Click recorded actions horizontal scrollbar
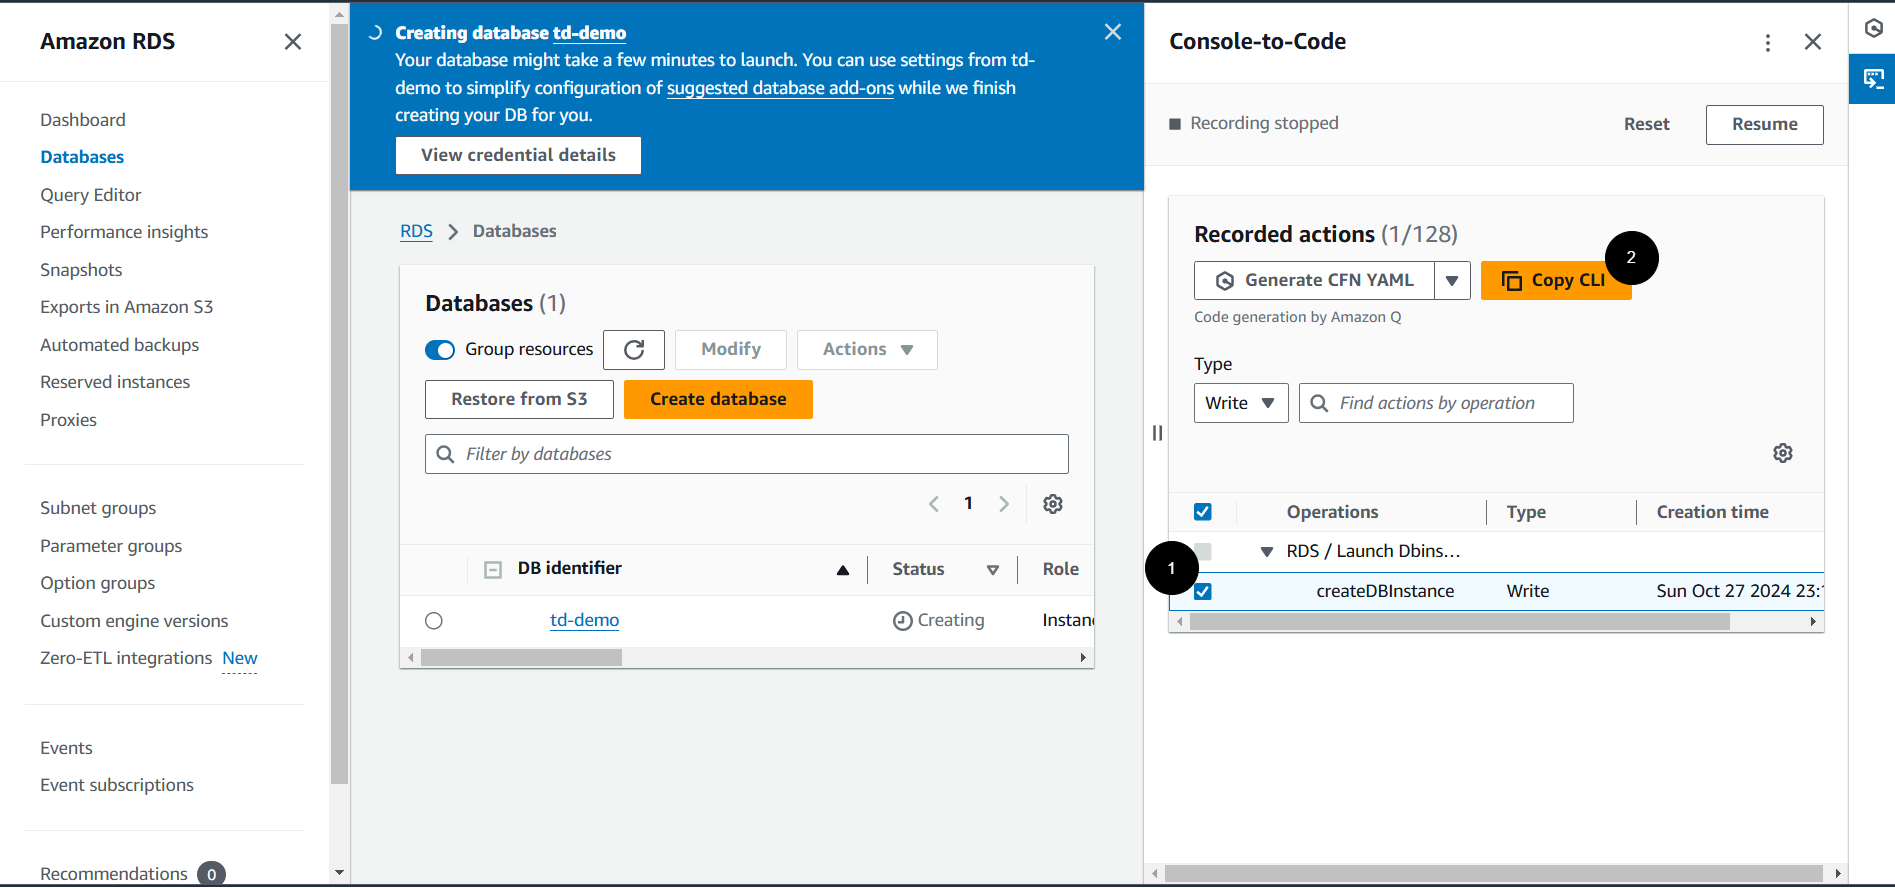The width and height of the screenshot is (1895, 888). (1460, 622)
